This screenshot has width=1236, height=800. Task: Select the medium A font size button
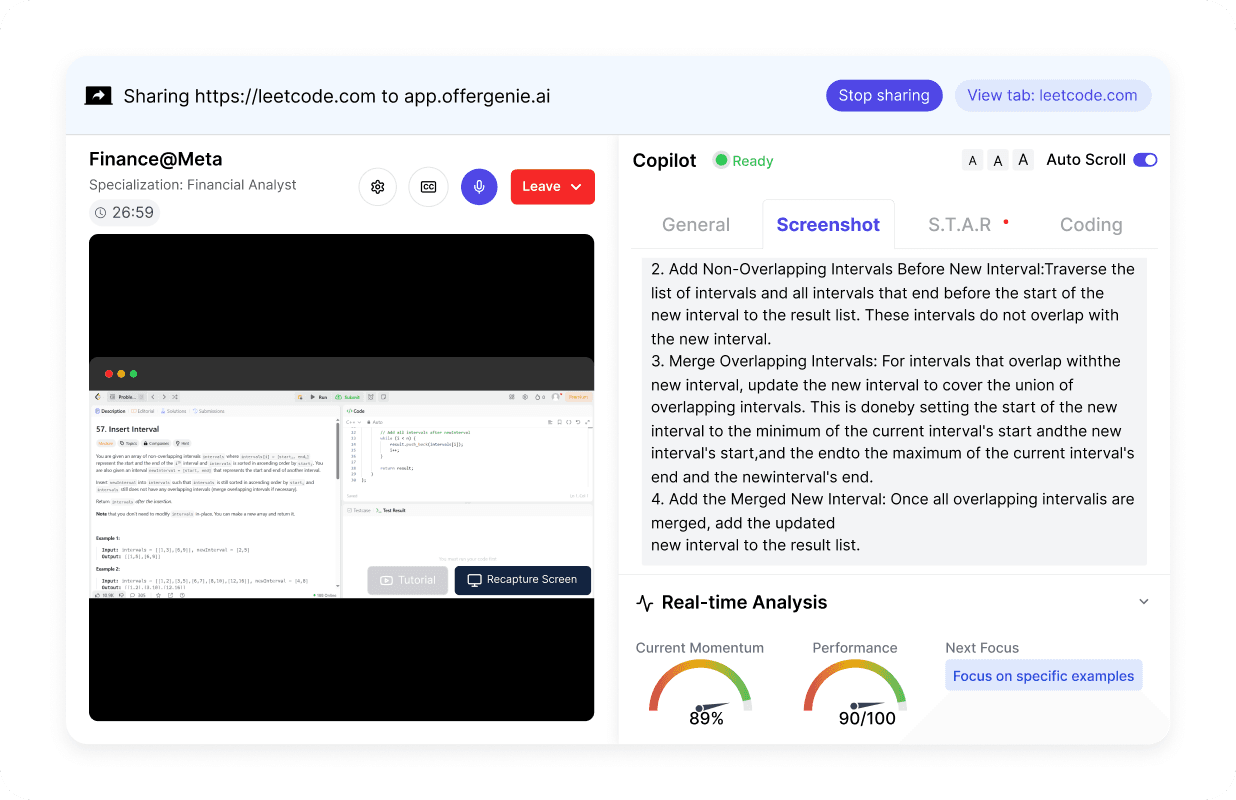[997, 160]
